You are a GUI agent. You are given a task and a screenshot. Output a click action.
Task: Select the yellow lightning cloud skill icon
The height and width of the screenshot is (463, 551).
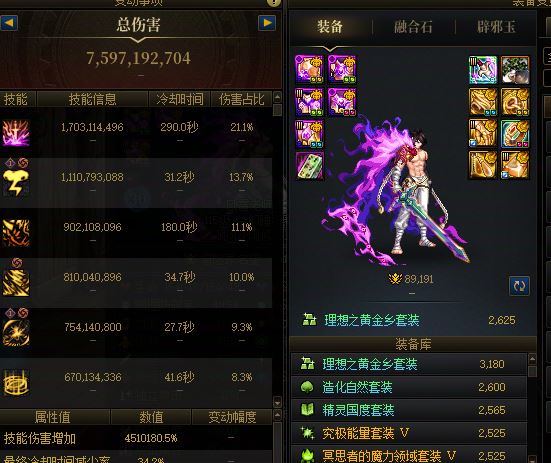[x=16, y=183]
